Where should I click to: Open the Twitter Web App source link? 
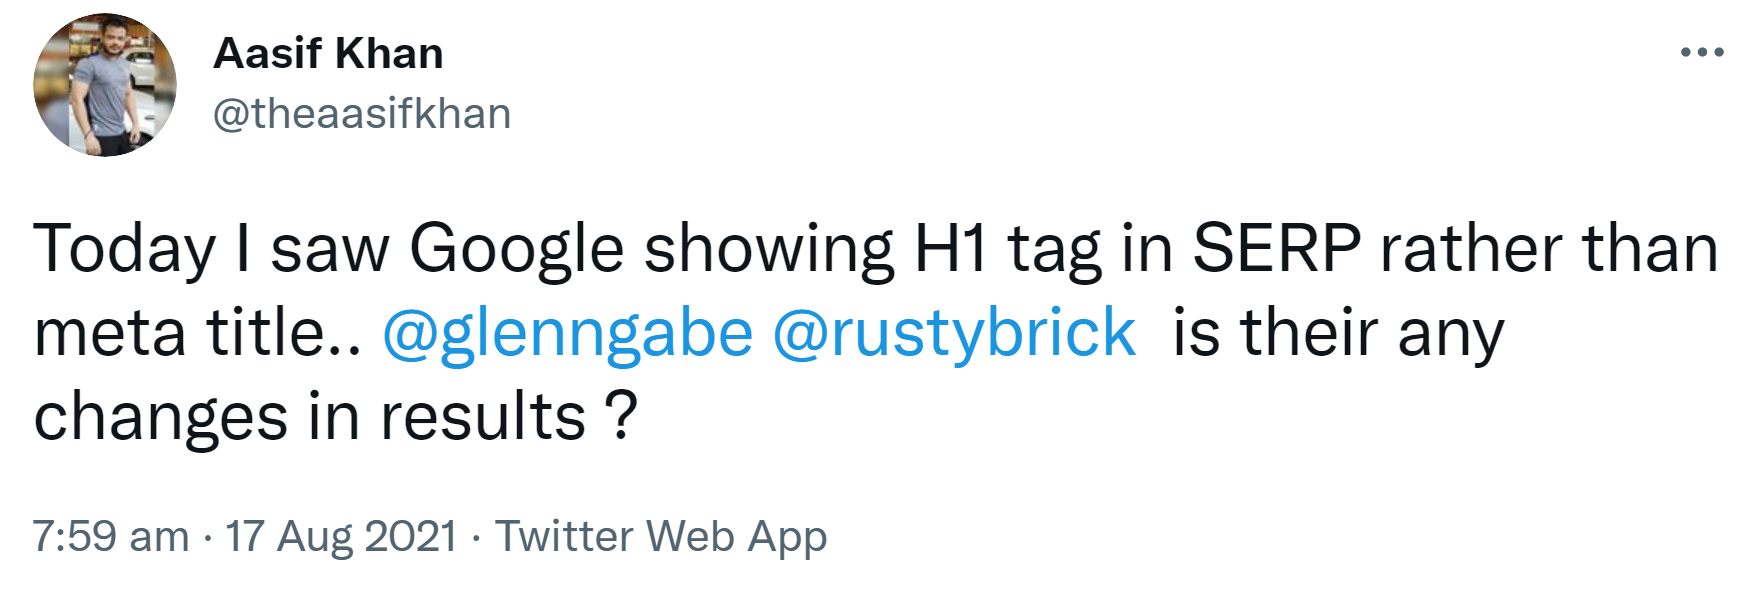pos(661,536)
